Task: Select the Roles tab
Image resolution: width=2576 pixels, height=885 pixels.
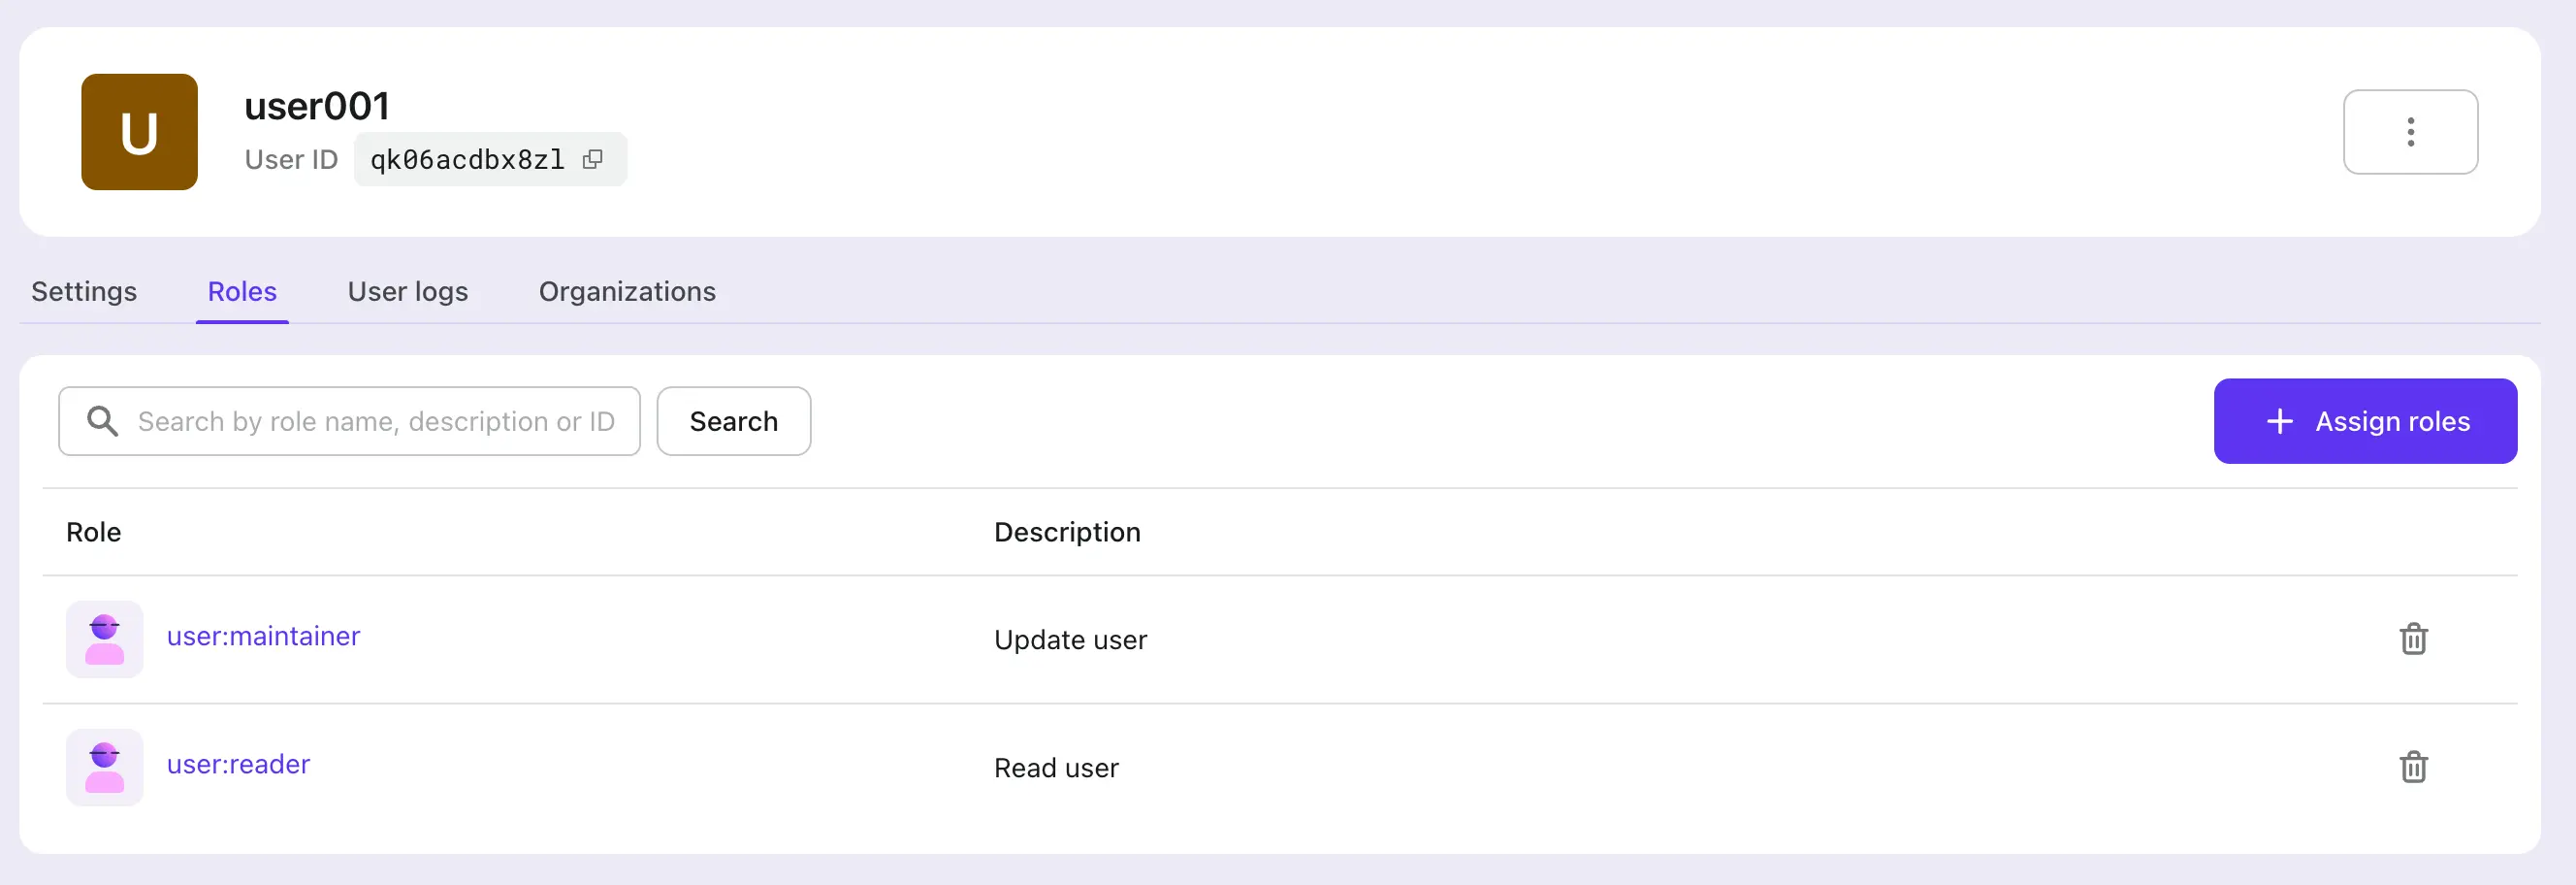Action: (x=242, y=291)
